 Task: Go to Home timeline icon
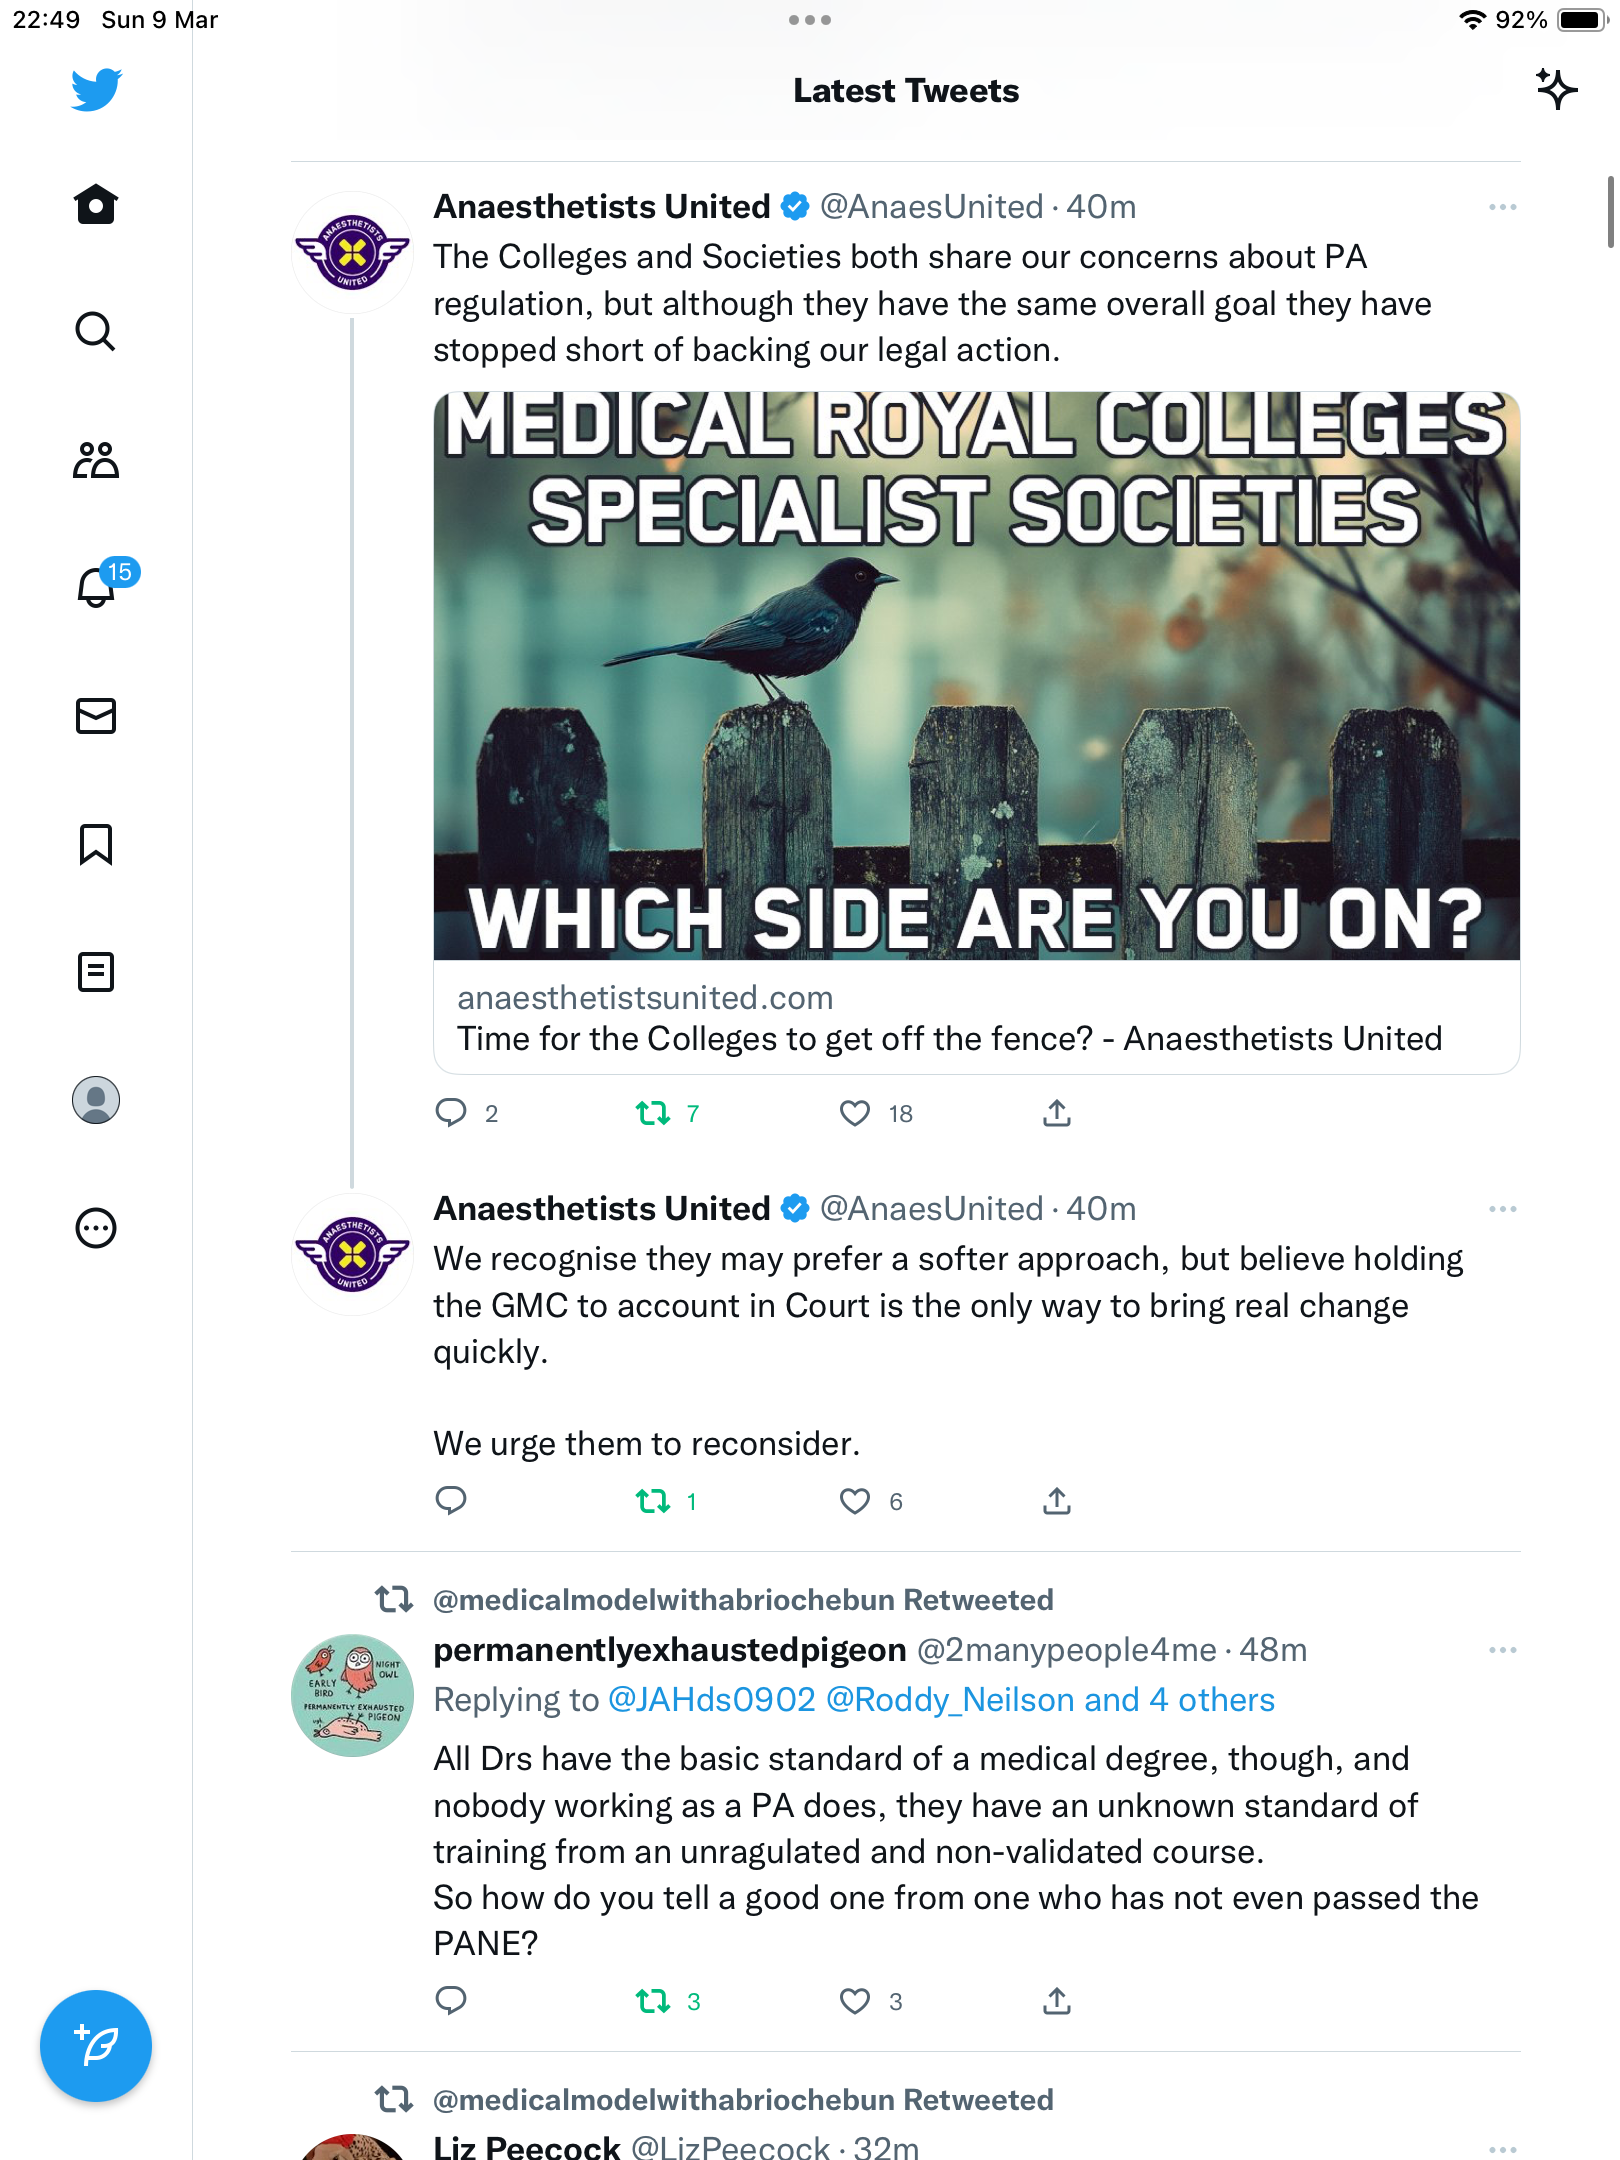(x=96, y=204)
